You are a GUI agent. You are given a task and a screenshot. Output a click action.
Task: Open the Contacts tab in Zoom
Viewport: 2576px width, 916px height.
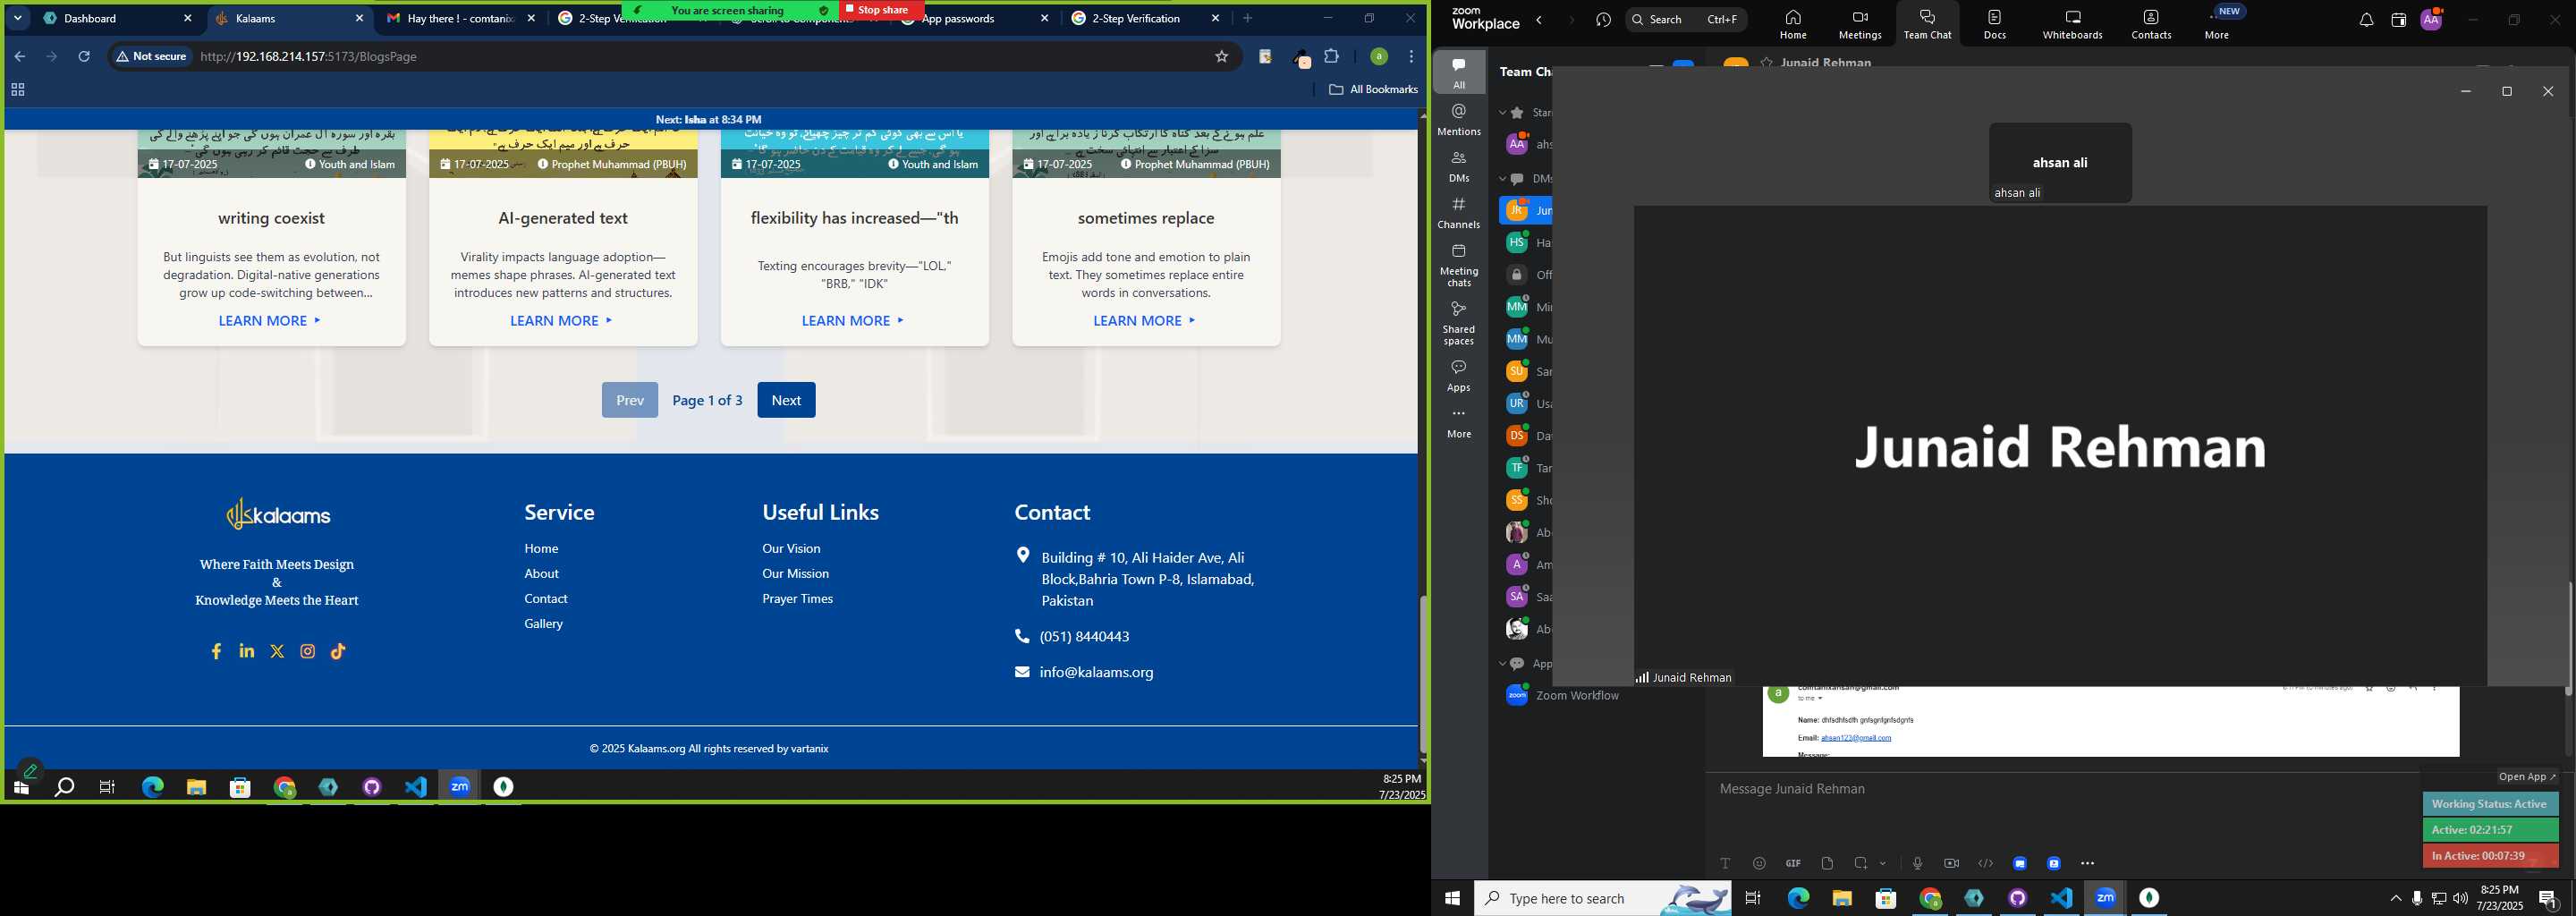2151,25
